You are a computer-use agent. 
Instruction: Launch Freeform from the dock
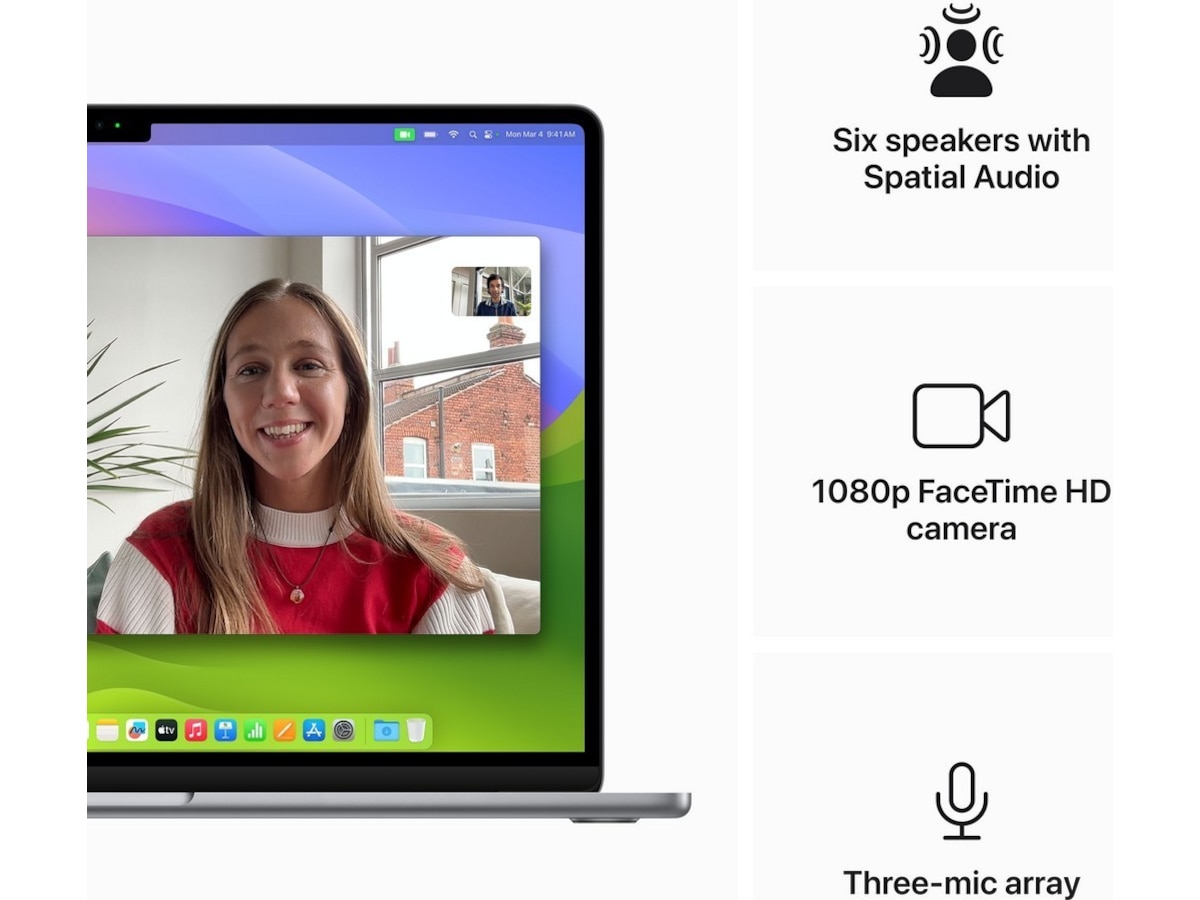click(x=137, y=731)
